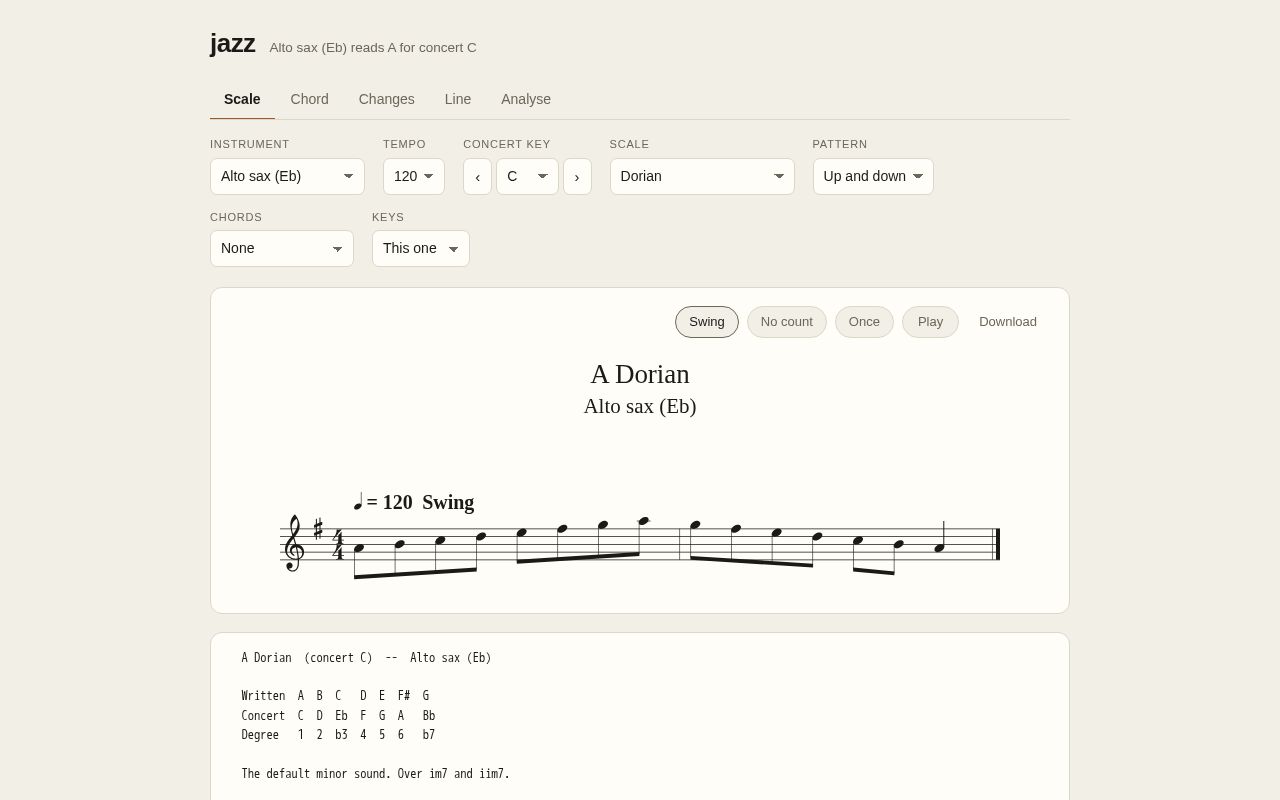Image resolution: width=1280 pixels, height=800 pixels.
Task: Switch to the Scale tab
Action: tap(242, 99)
